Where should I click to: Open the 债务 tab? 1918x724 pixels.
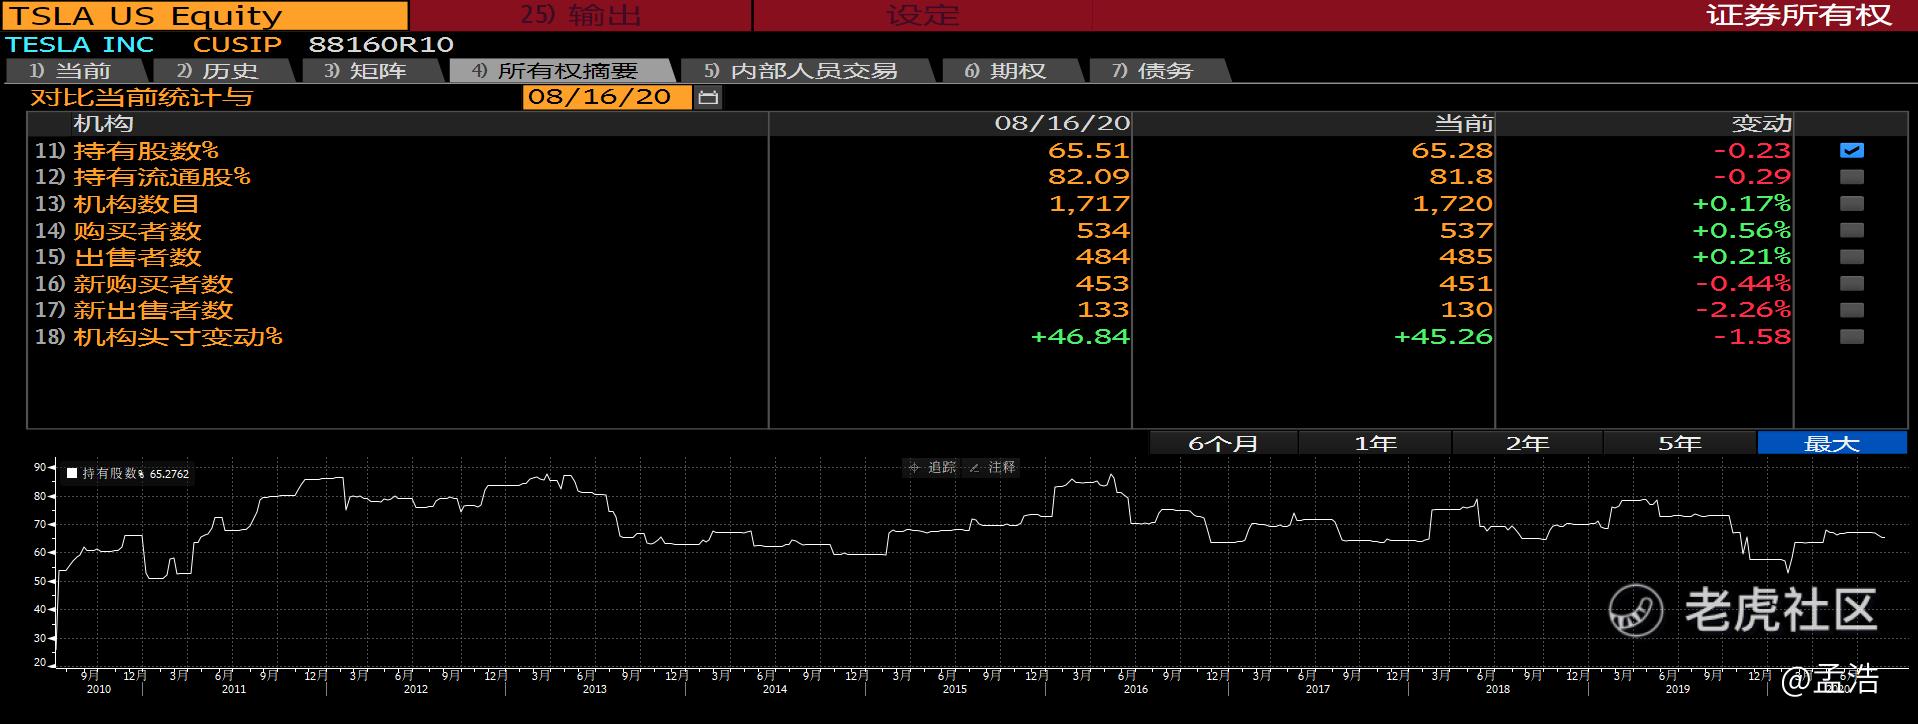[1158, 71]
